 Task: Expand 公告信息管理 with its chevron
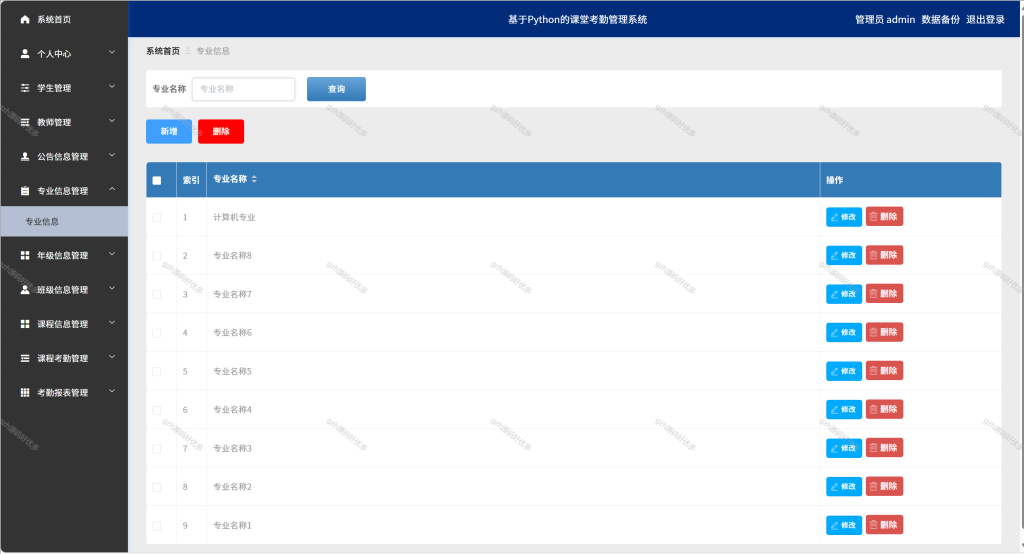tap(112, 155)
